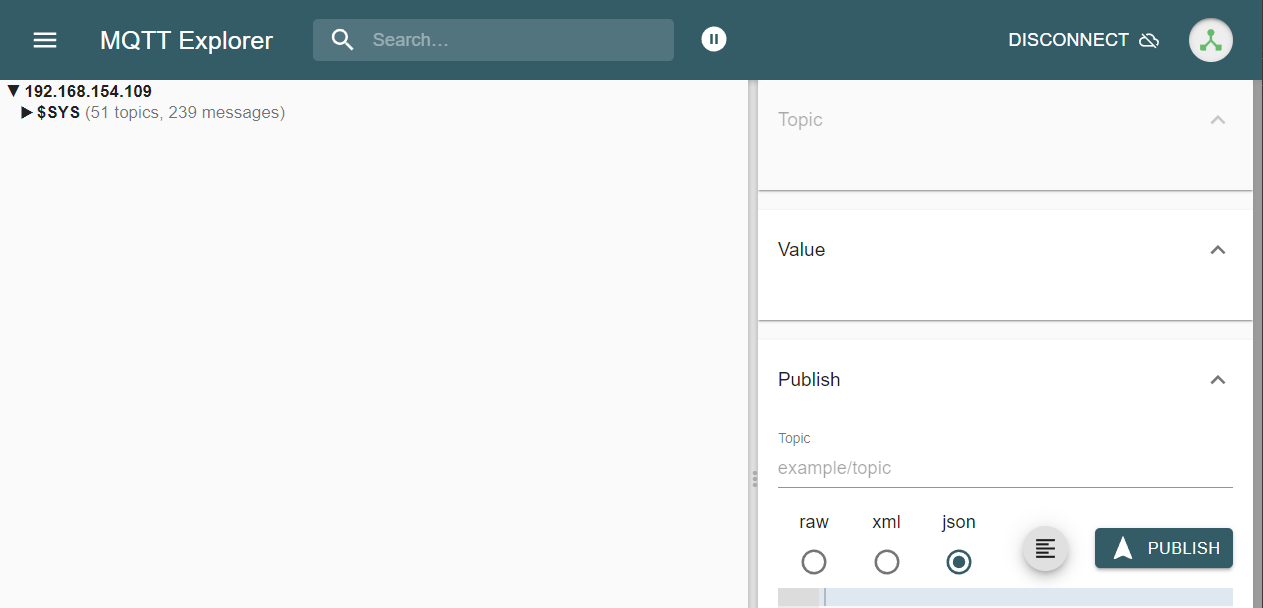This screenshot has width=1263, height=608.
Task: Select the xml format radio button
Action: [x=886, y=562]
